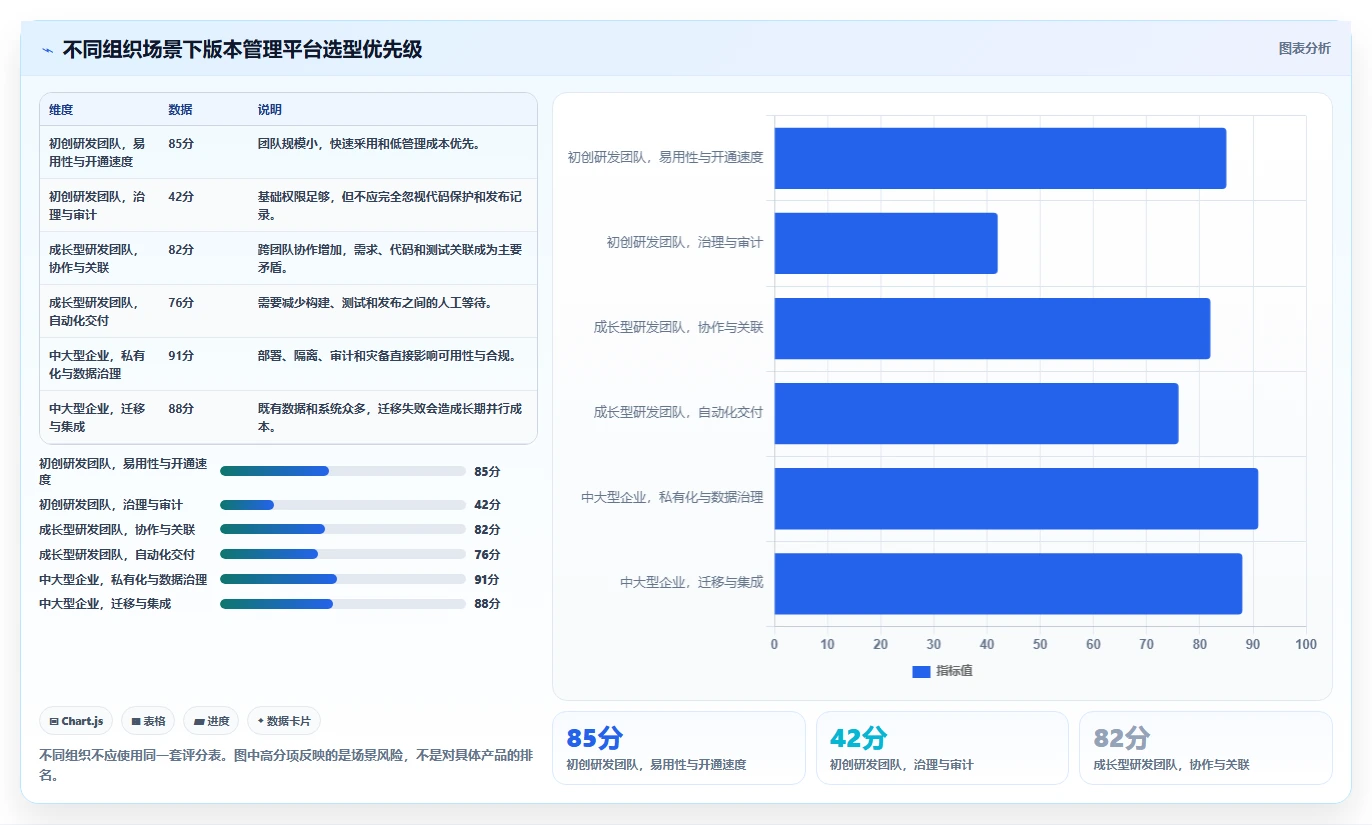Click the chart bar for 初创研发团队，治理与审计
This screenshot has width=1372, height=825.
[886, 243]
